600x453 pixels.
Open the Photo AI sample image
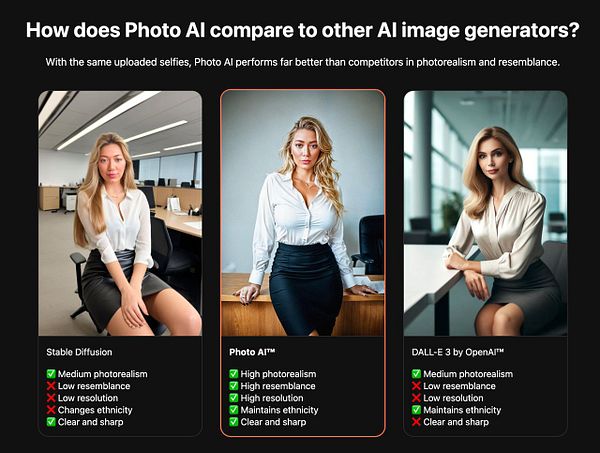click(303, 213)
